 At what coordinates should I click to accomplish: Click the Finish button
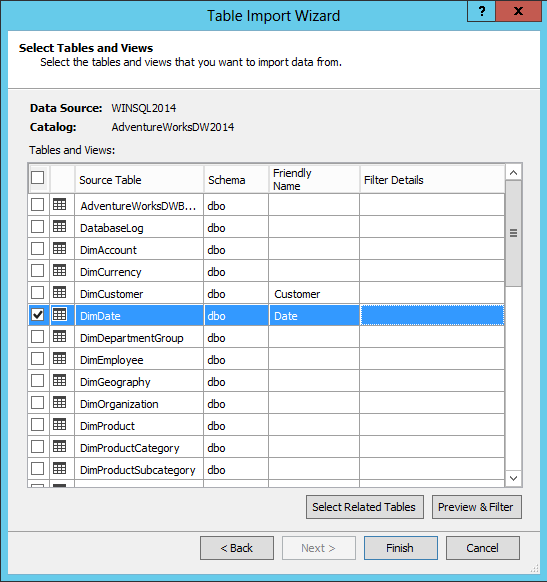pos(400,548)
